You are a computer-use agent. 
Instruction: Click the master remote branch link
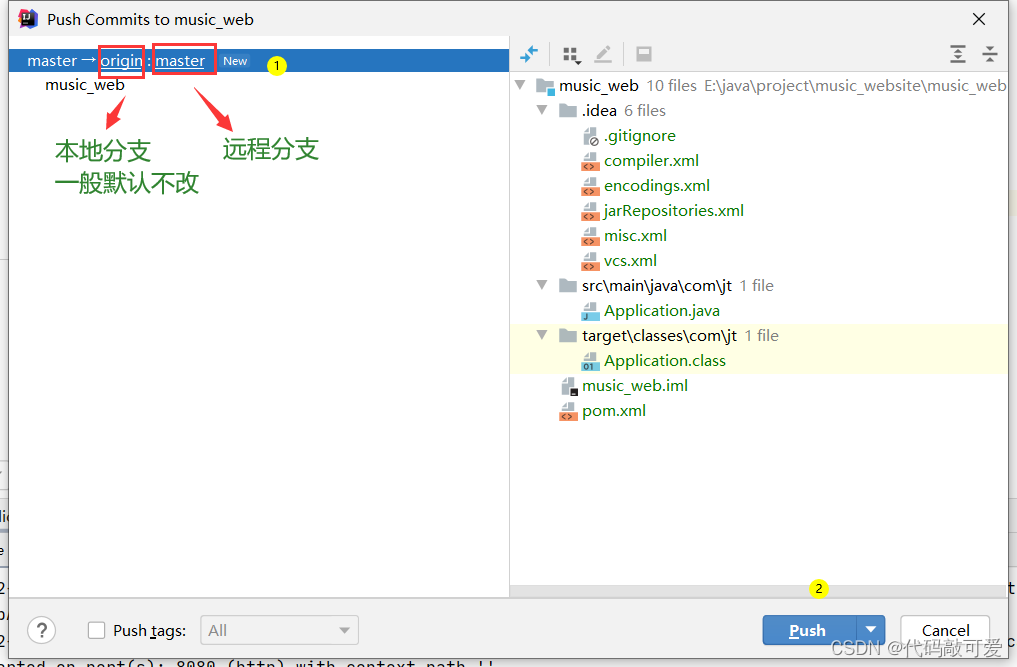[180, 61]
